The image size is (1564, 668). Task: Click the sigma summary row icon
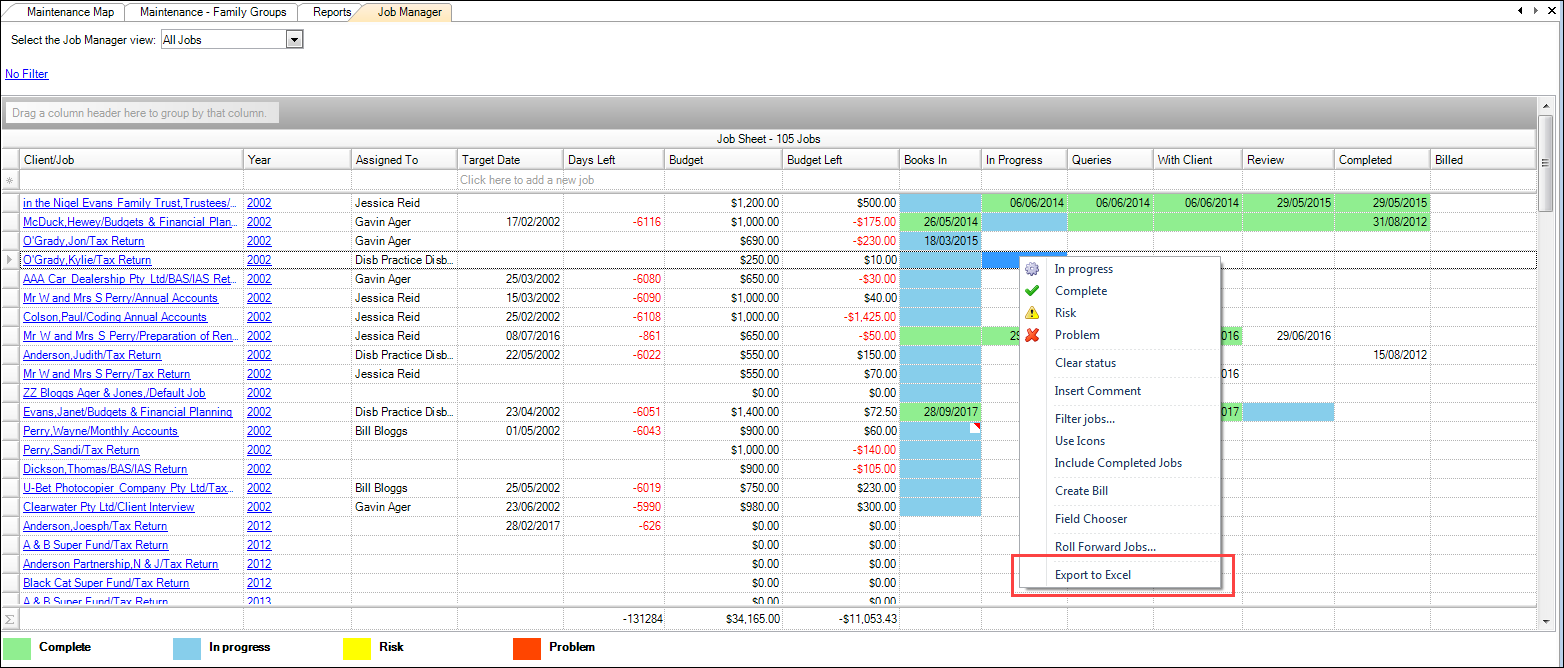pyautogui.click(x=10, y=620)
